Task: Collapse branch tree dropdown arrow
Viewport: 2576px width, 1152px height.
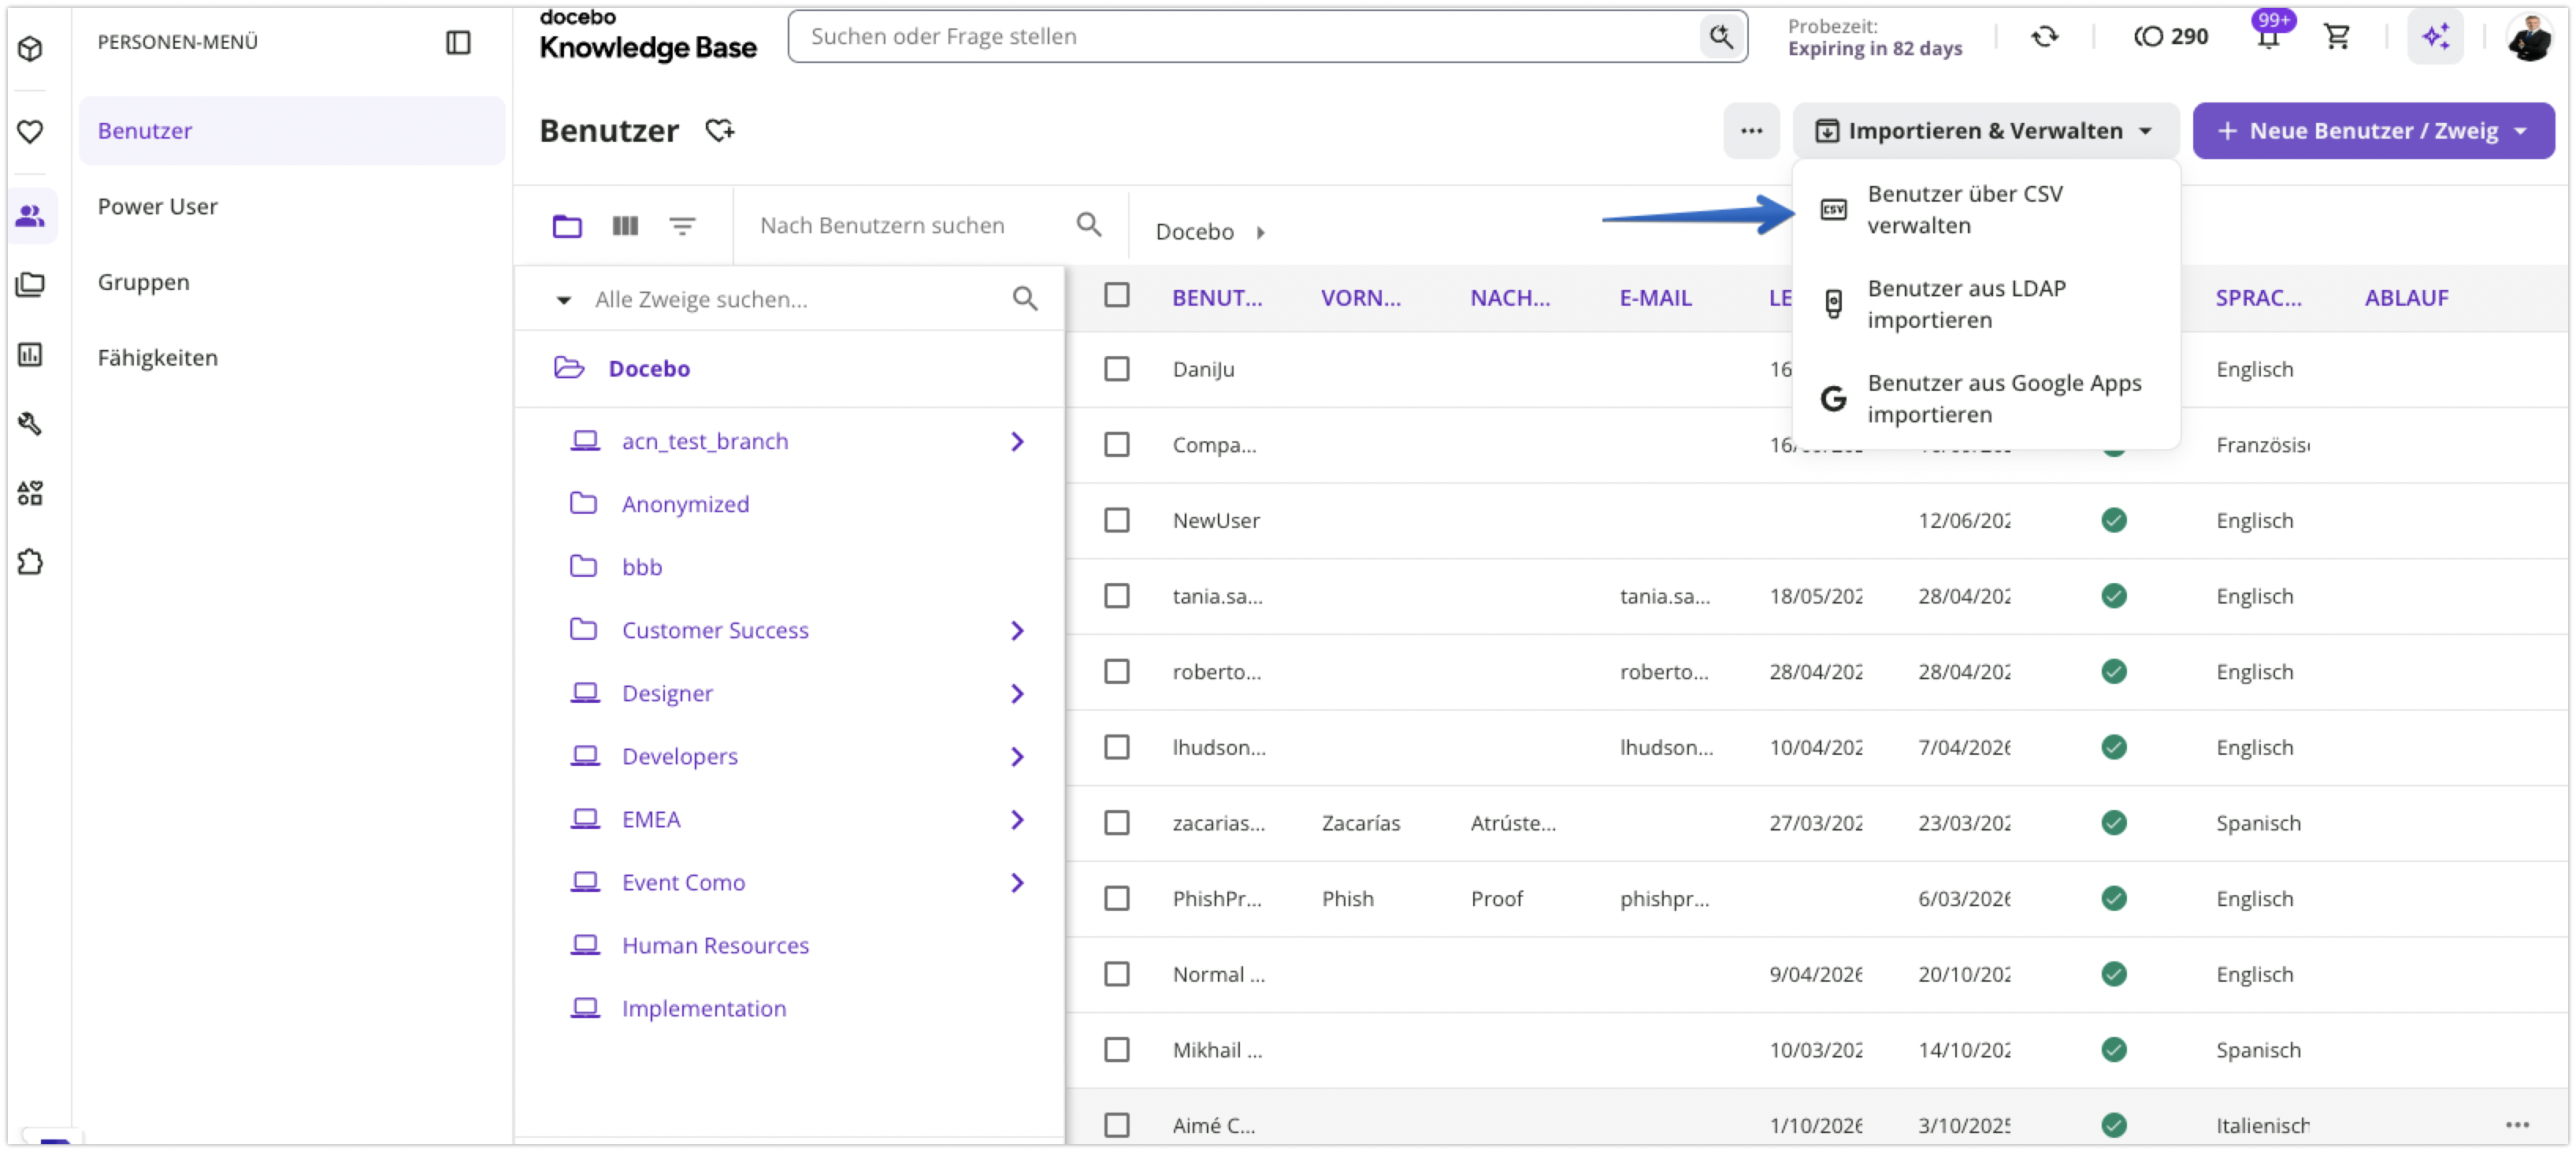Action: tap(564, 299)
